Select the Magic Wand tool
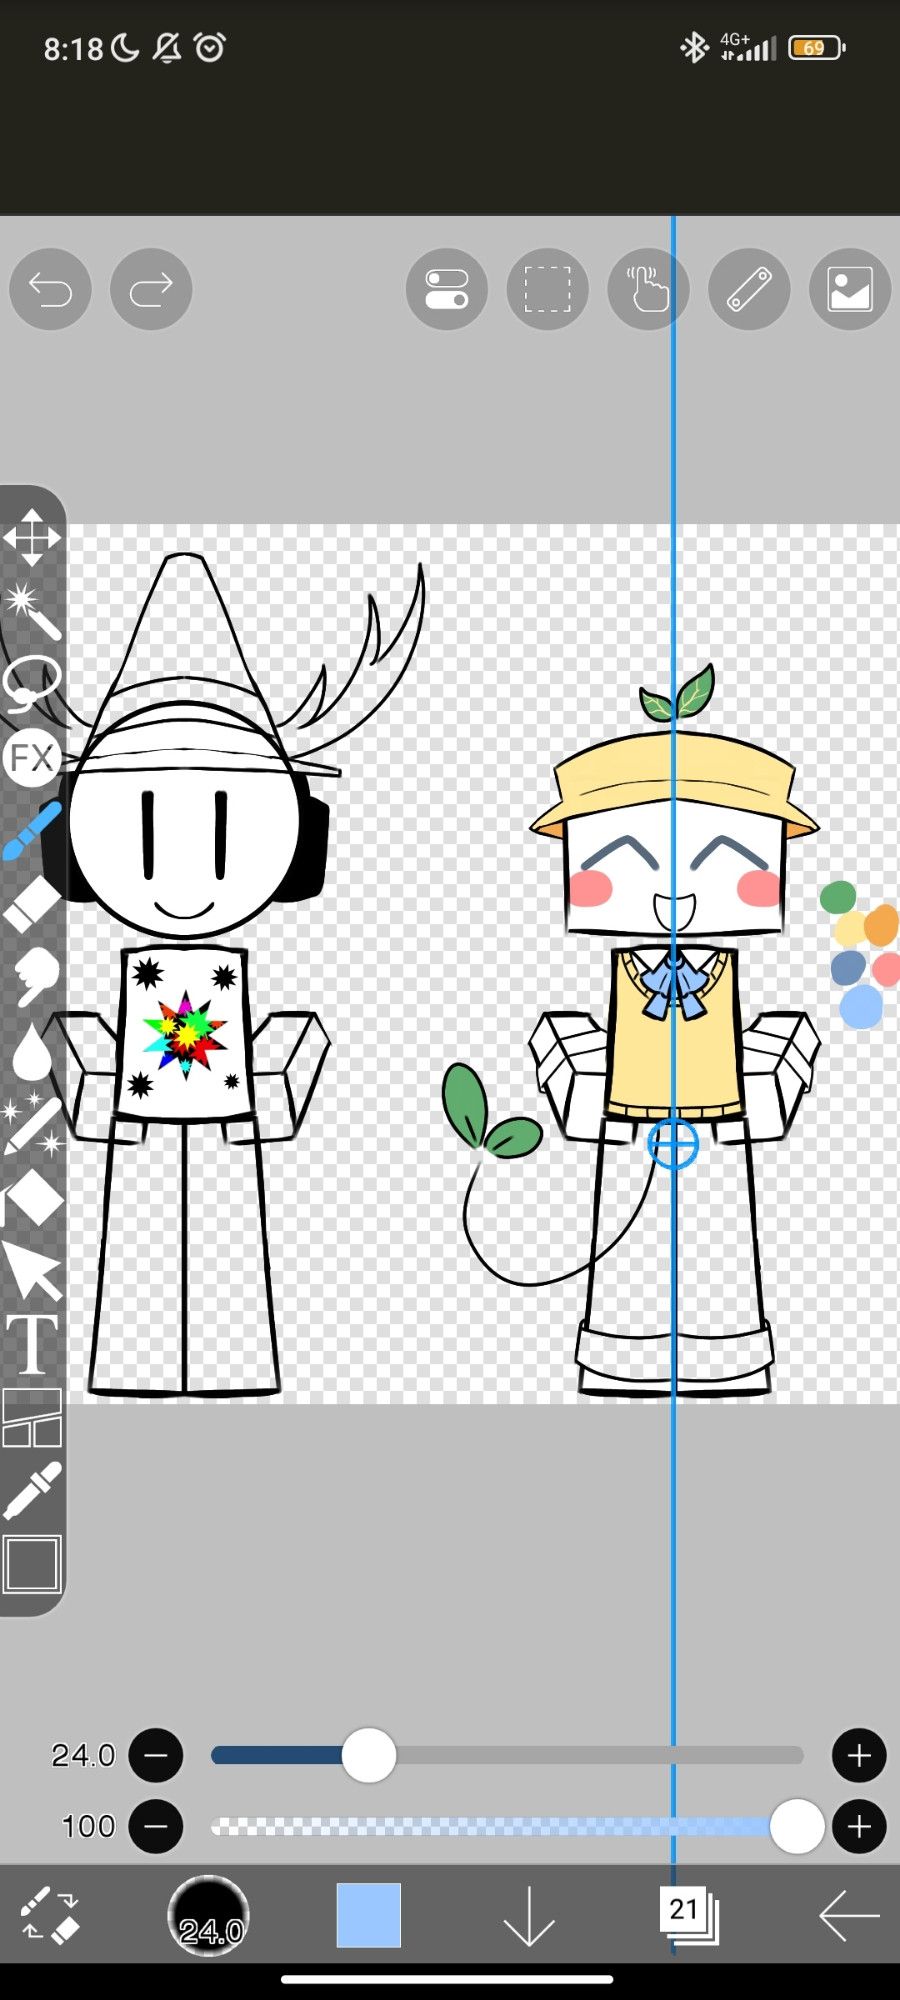Image resolution: width=900 pixels, height=2000 pixels. 32,612
